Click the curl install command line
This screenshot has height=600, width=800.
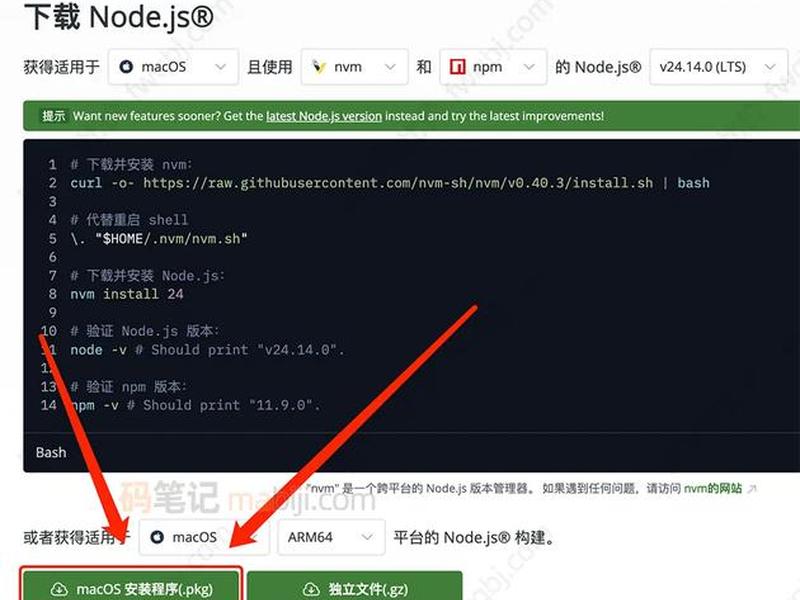click(390, 183)
